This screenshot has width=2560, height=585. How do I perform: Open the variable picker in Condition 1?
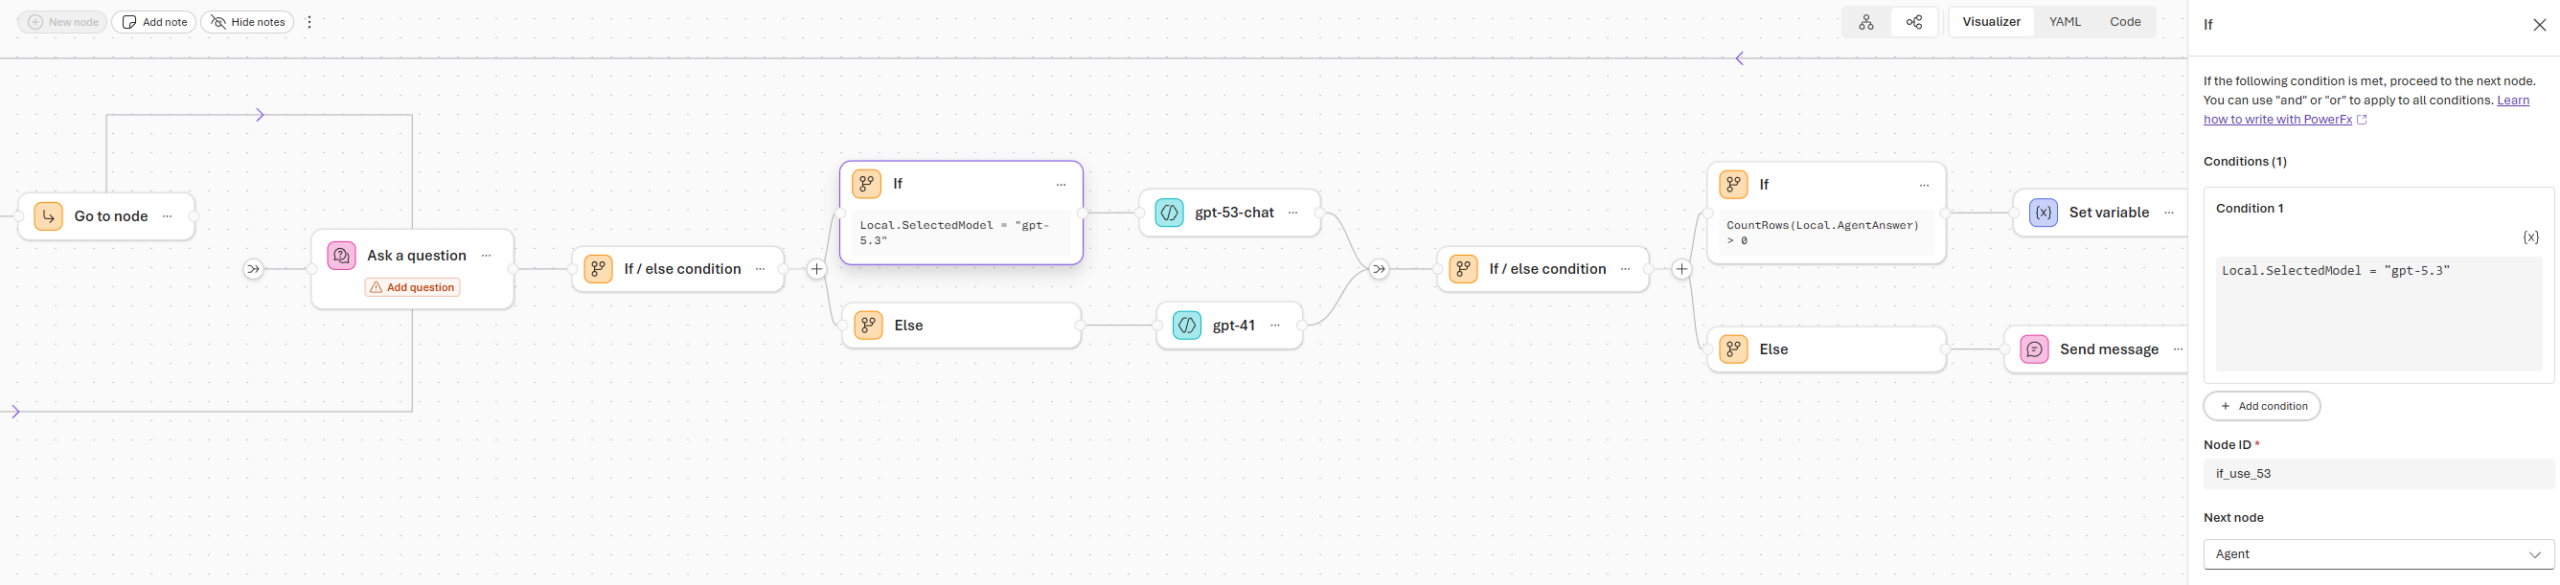pos(2530,237)
